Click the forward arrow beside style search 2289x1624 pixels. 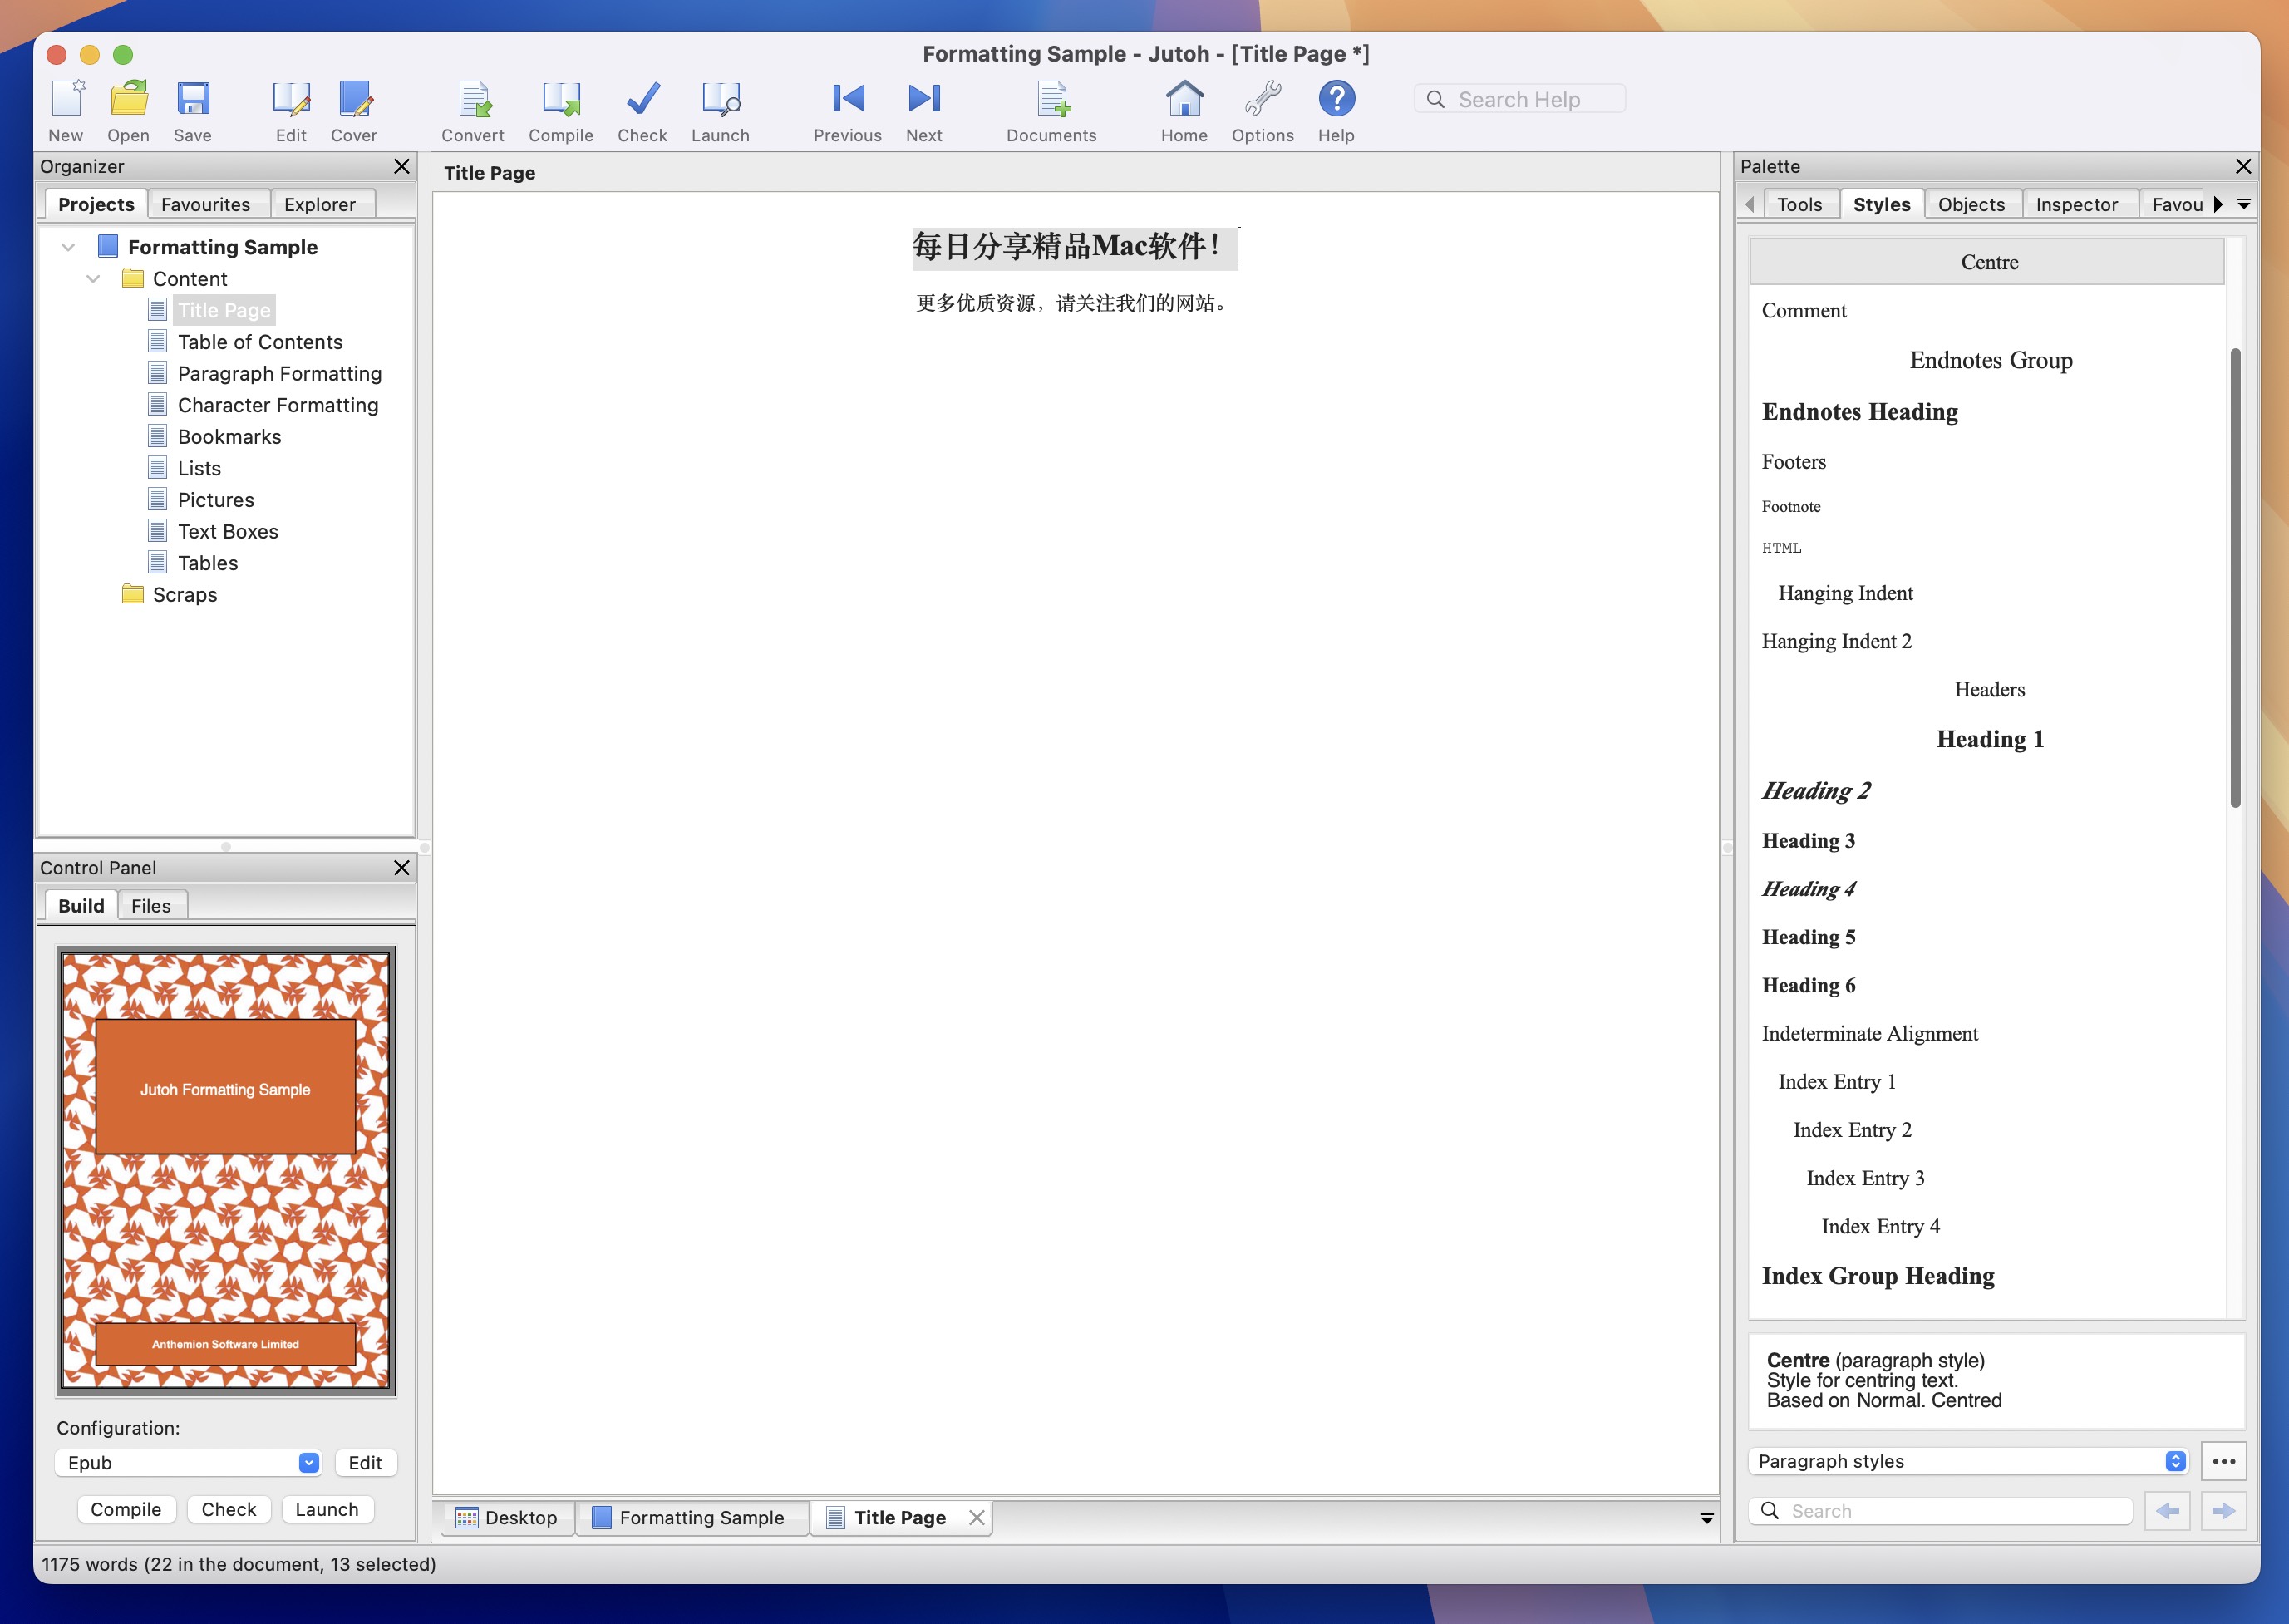pos(2224,1511)
